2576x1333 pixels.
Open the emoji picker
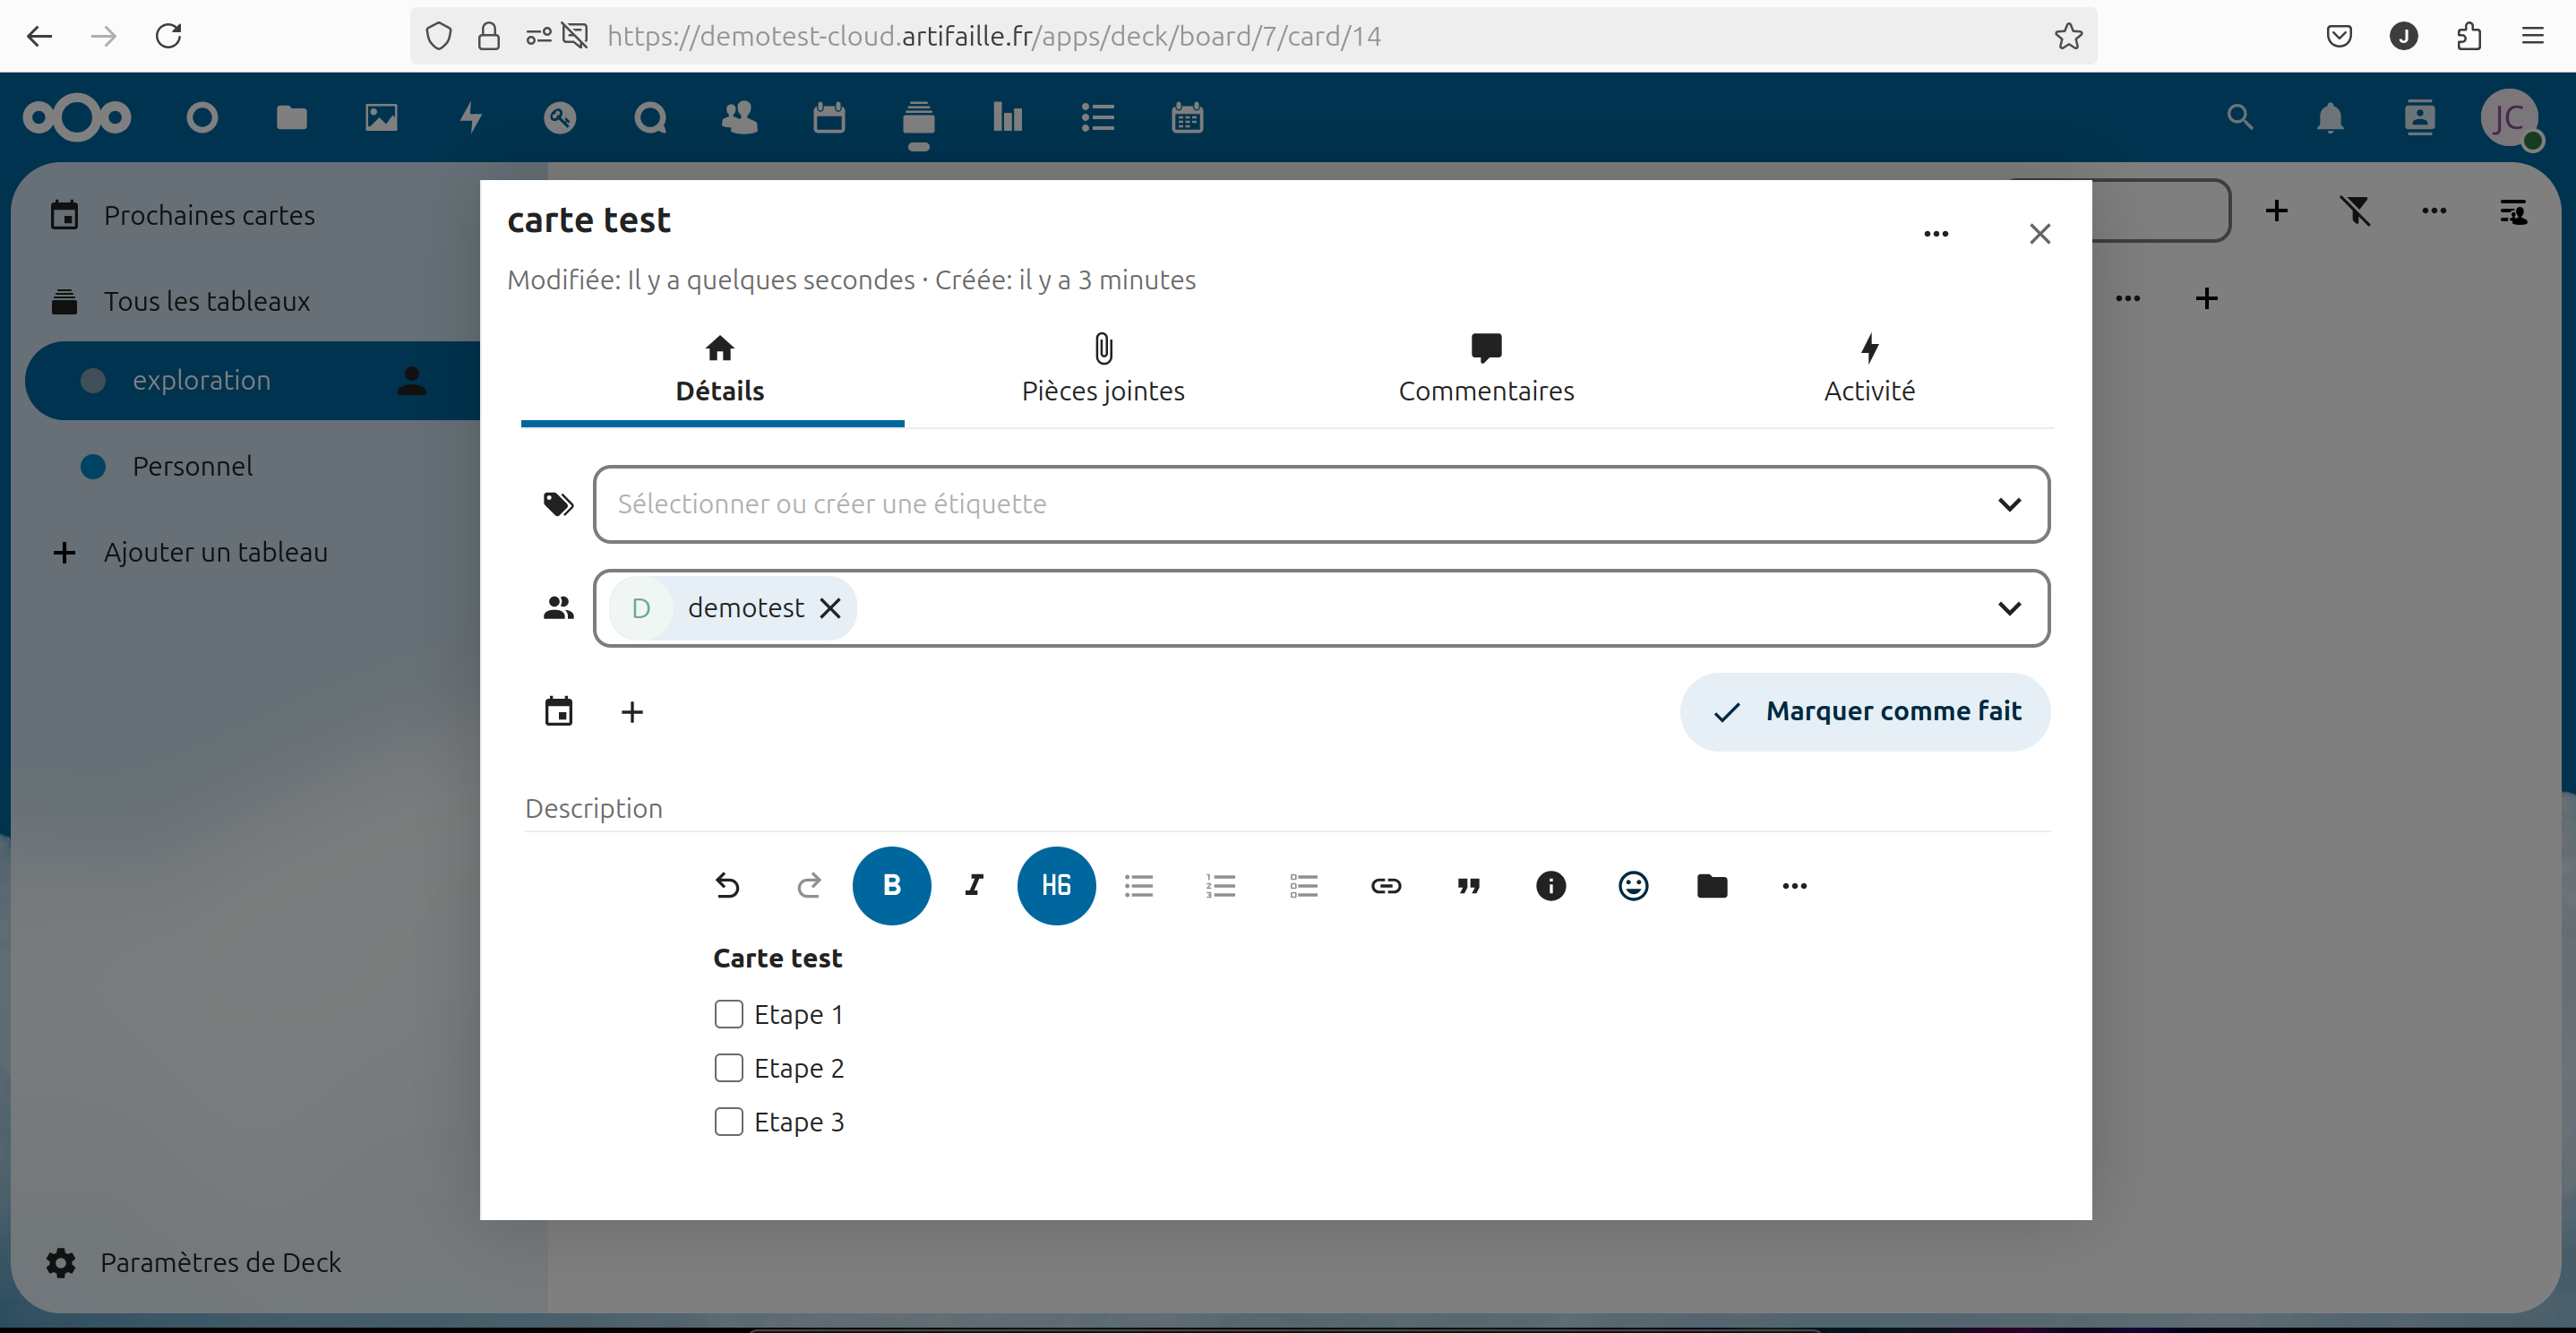(1633, 885)
